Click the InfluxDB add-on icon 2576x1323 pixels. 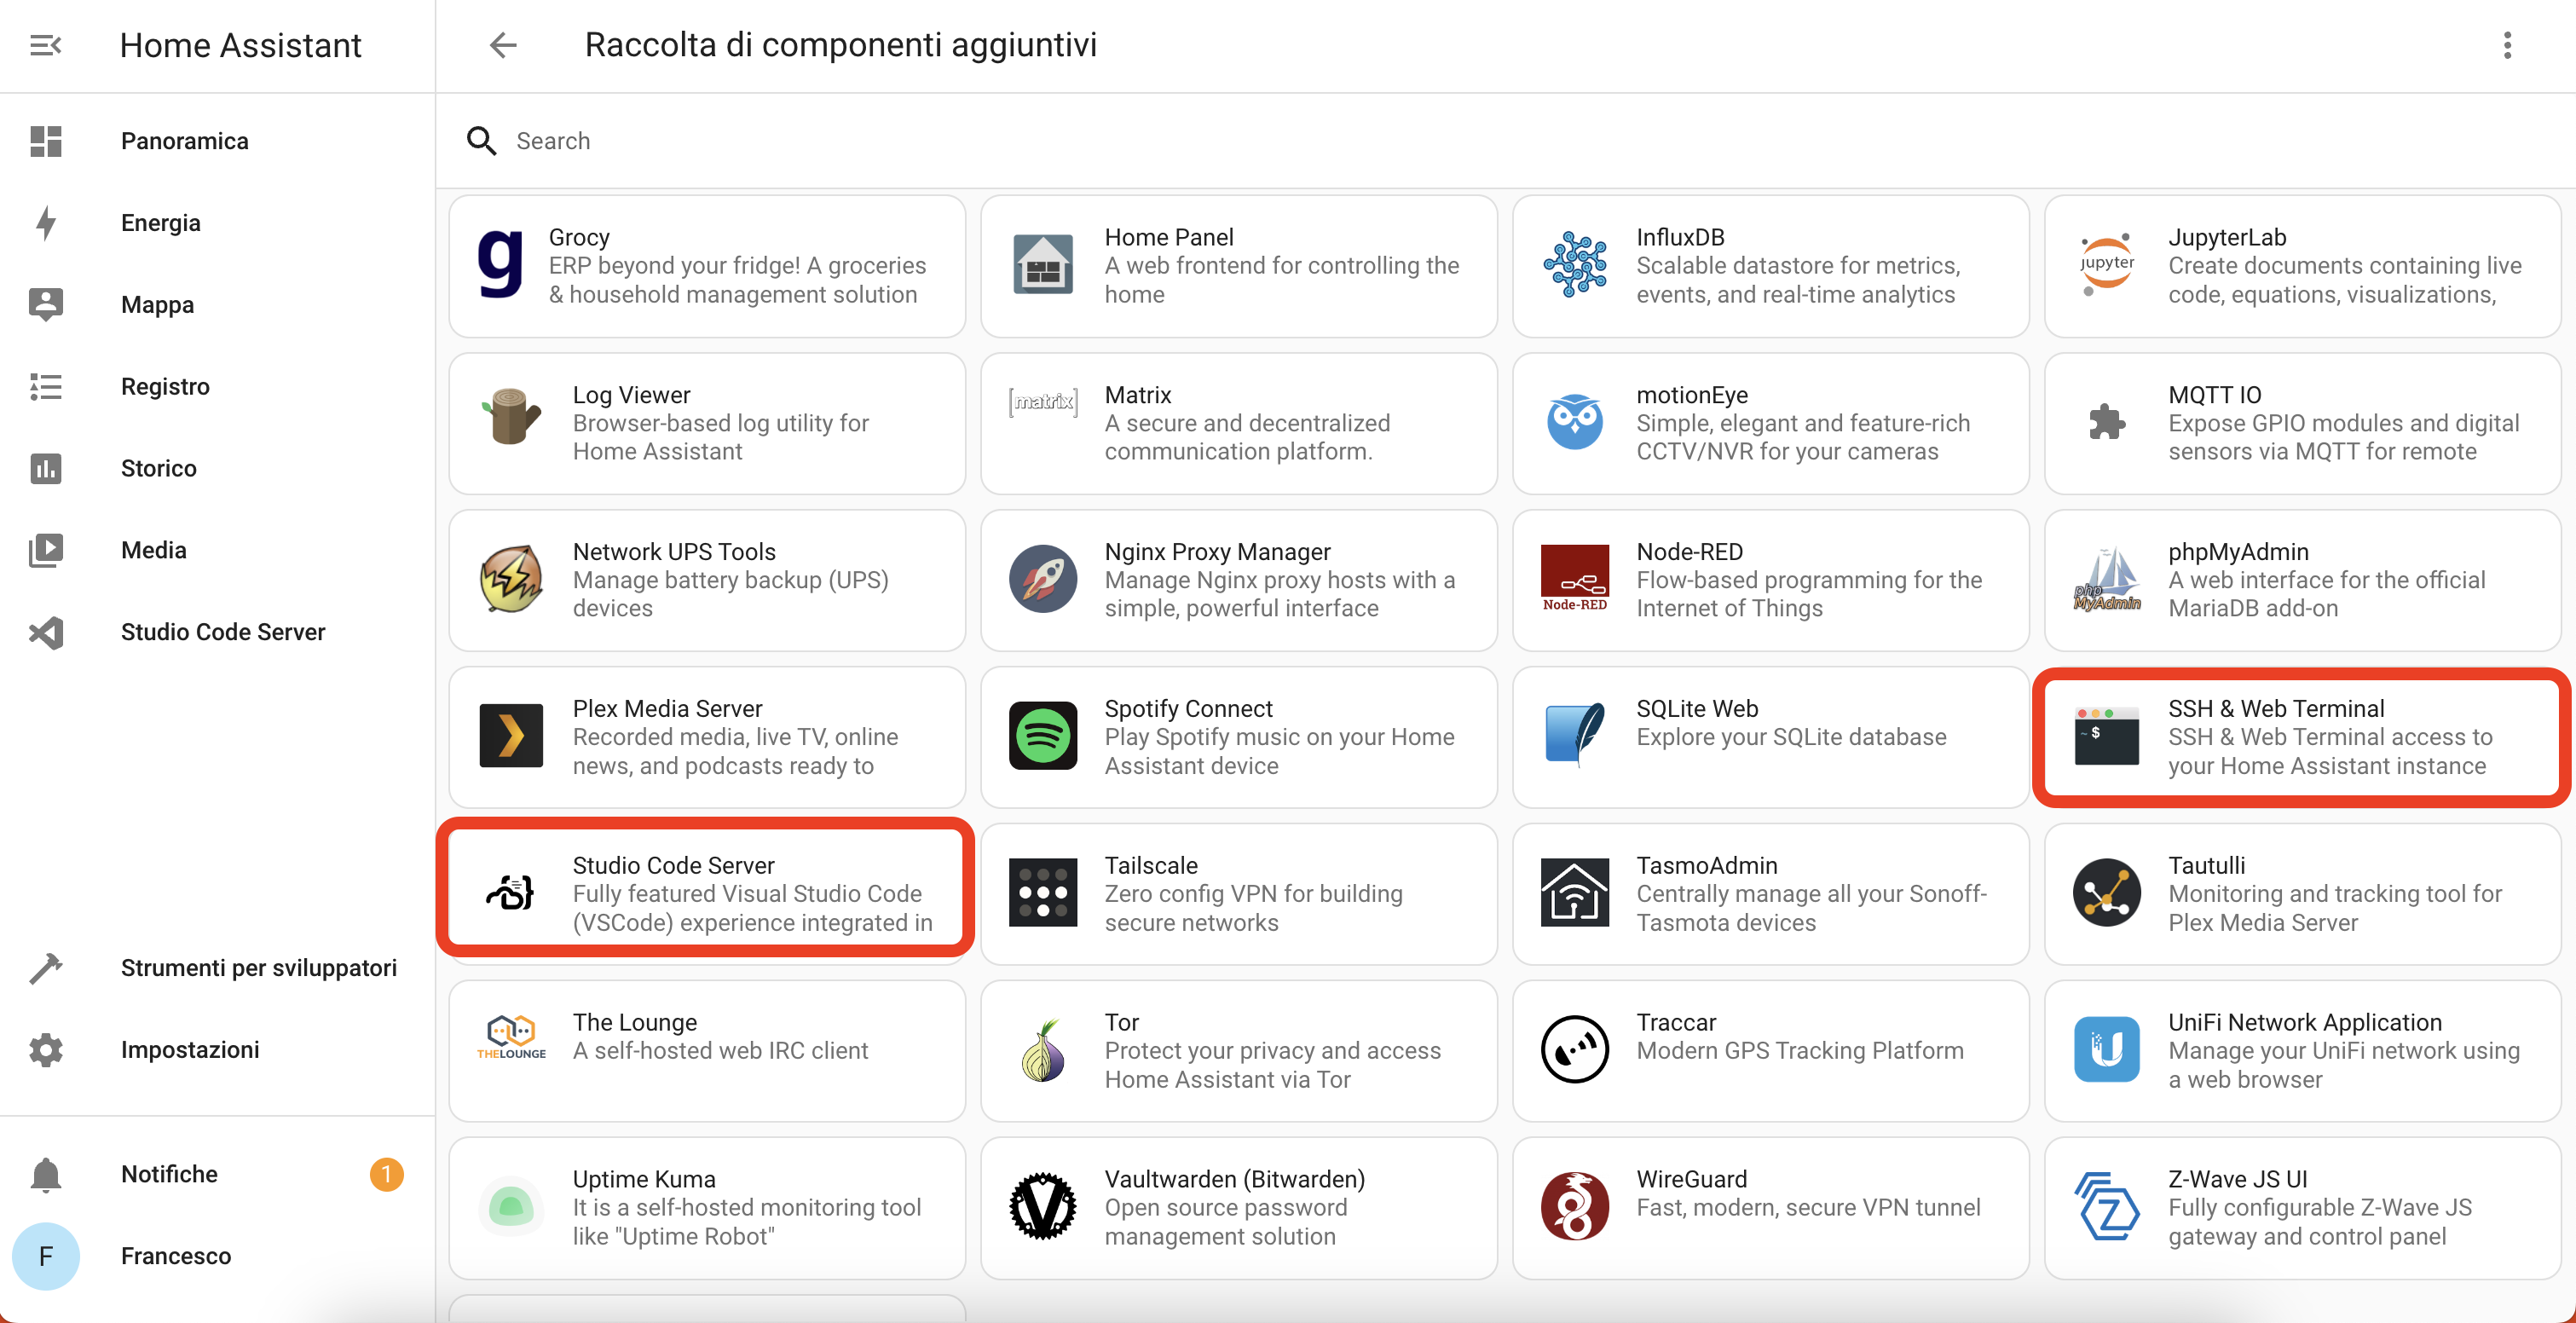click(x=1575, y=265)
